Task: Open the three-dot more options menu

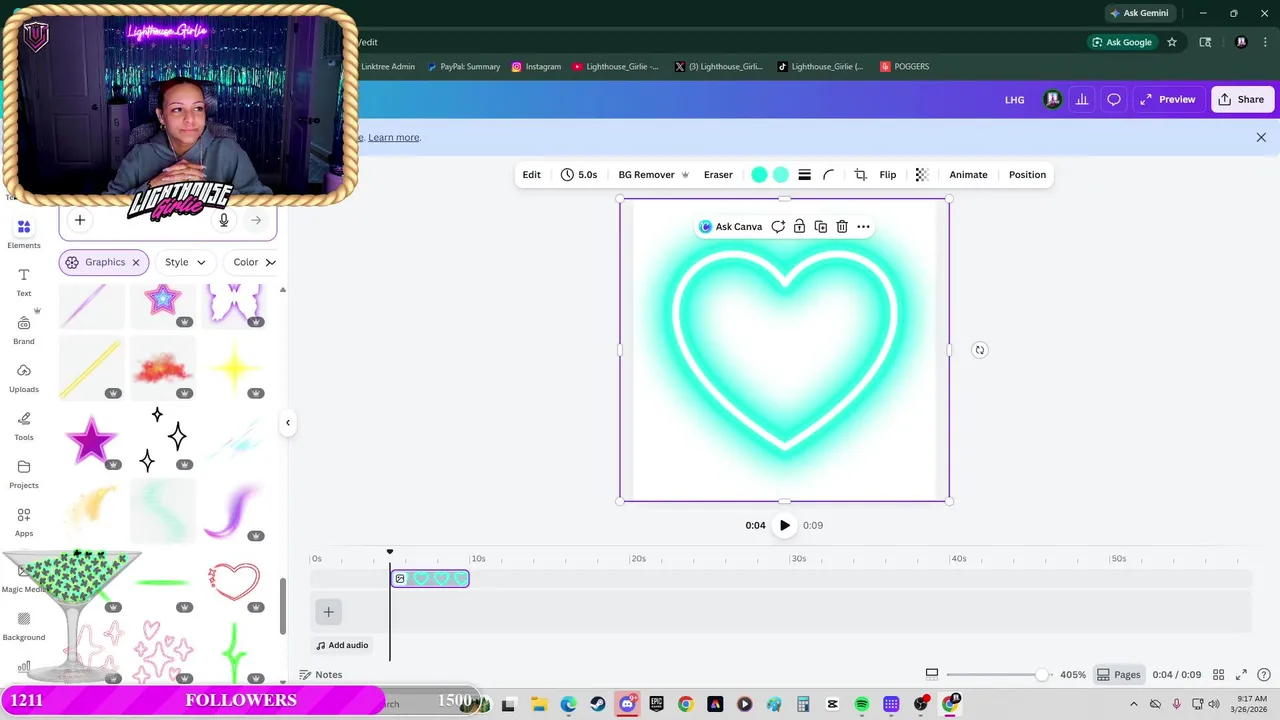Action: pyautogui.click(x=863, y=227)
